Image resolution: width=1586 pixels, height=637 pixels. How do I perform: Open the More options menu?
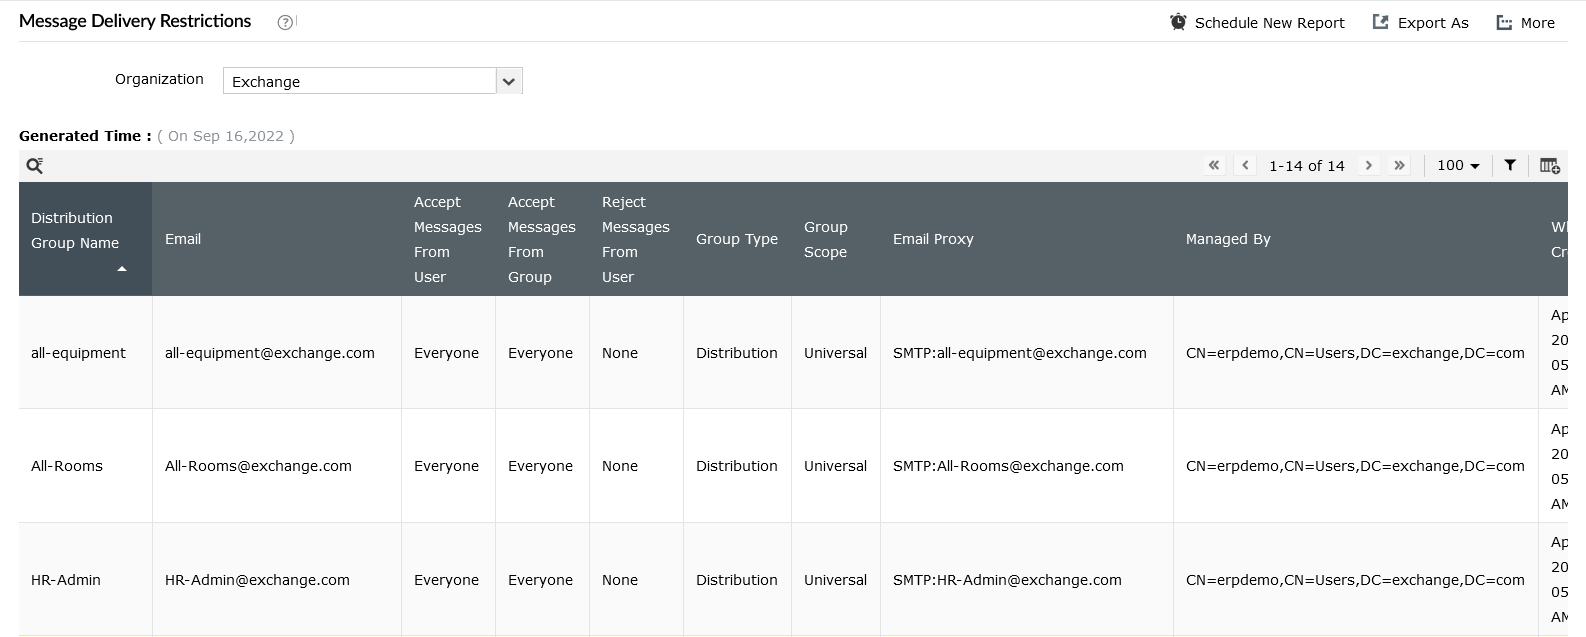(x=1525, y=23)
